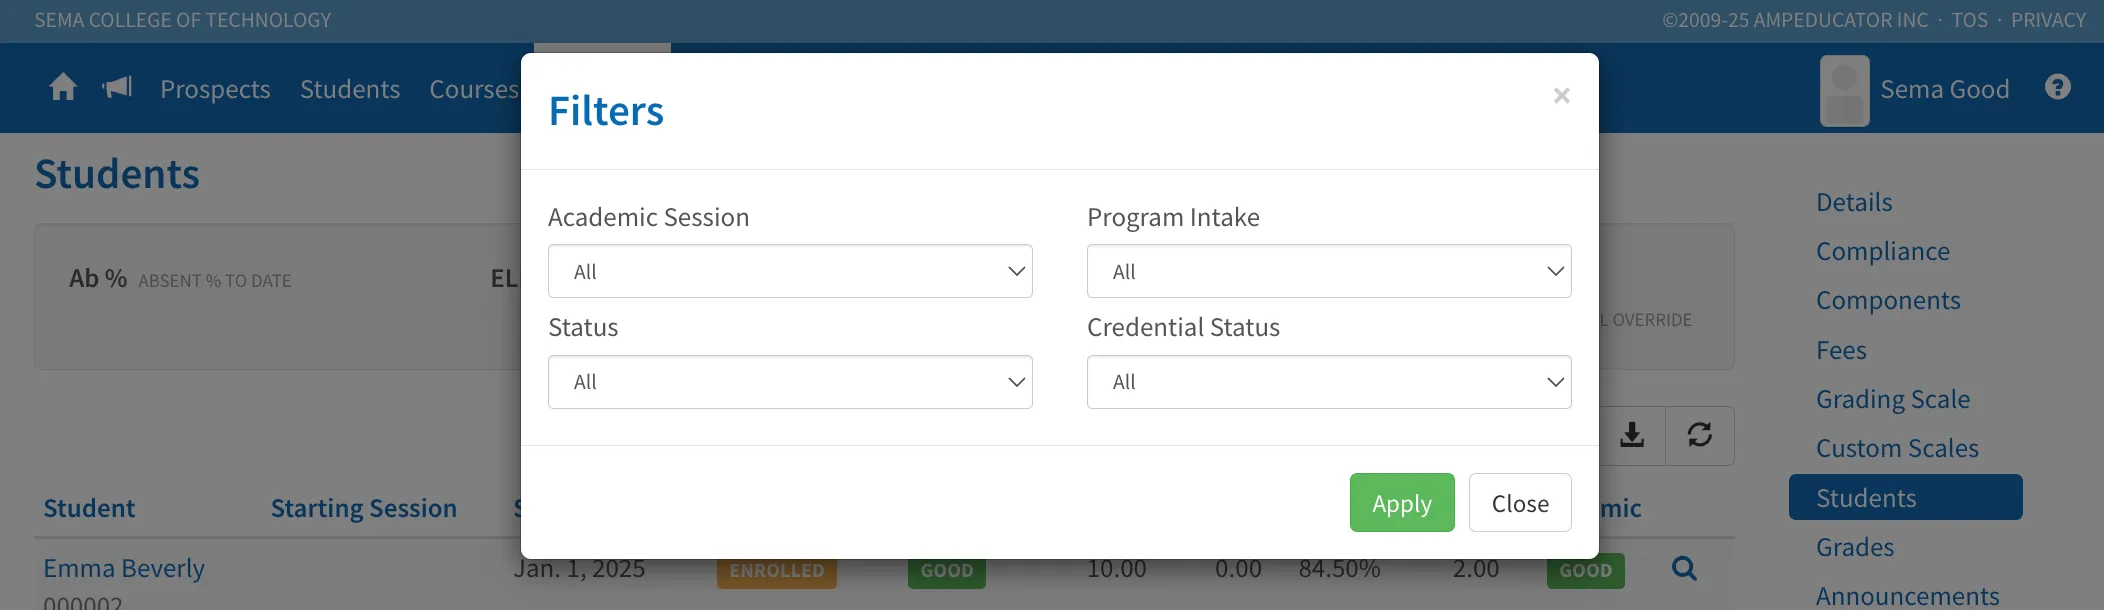Sort by Starting Session column header
The height and width of the screenshot is (610, 2104).
coord(364,508)
